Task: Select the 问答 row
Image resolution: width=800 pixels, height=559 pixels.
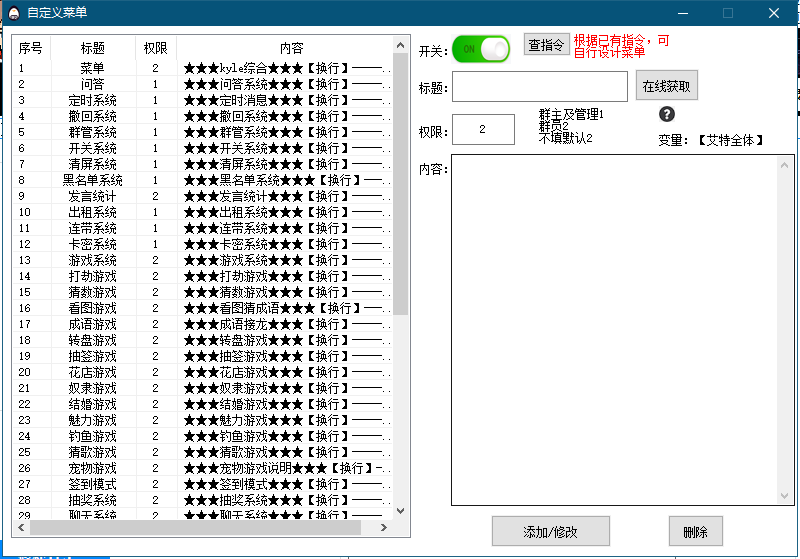Action: (203, 84)
